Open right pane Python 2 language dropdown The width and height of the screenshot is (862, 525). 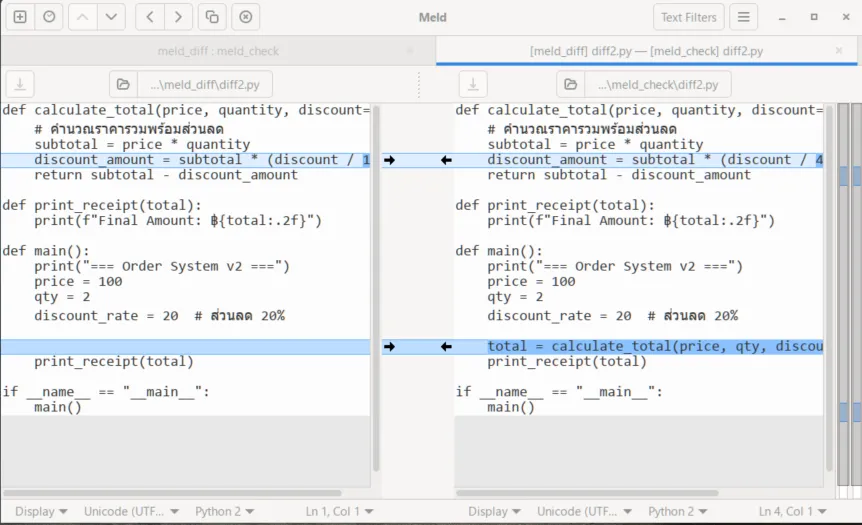[677, 511]
